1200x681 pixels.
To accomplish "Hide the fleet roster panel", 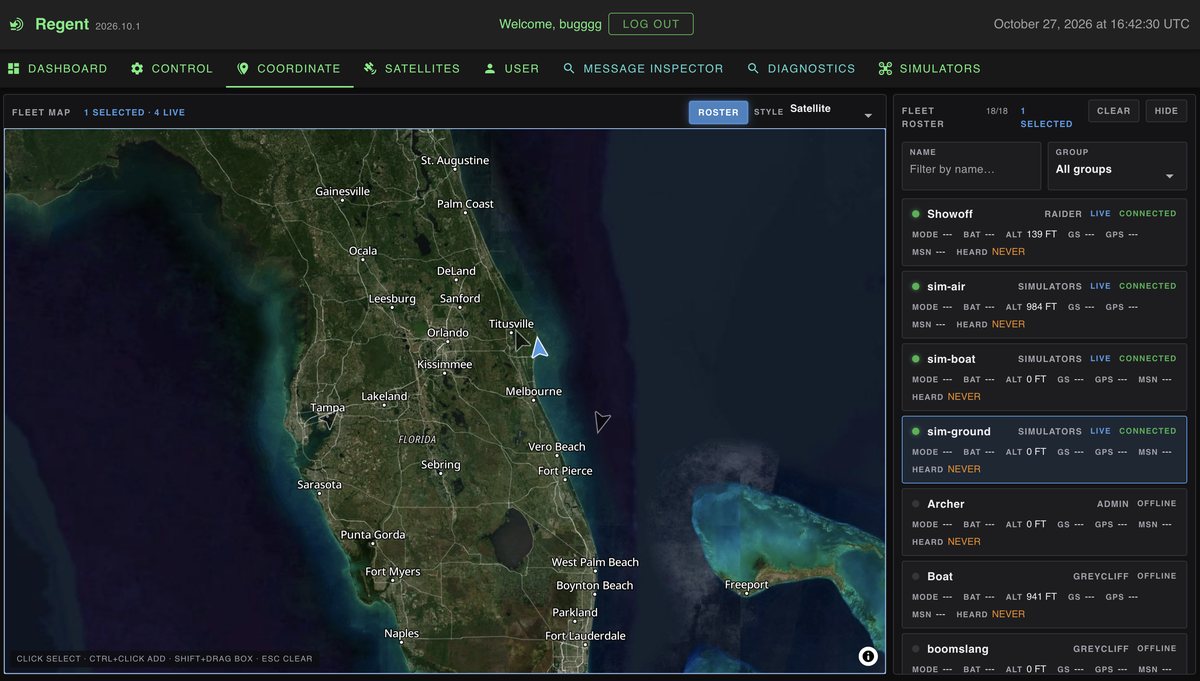I will pyautogui.click(x=1166, y=111).
